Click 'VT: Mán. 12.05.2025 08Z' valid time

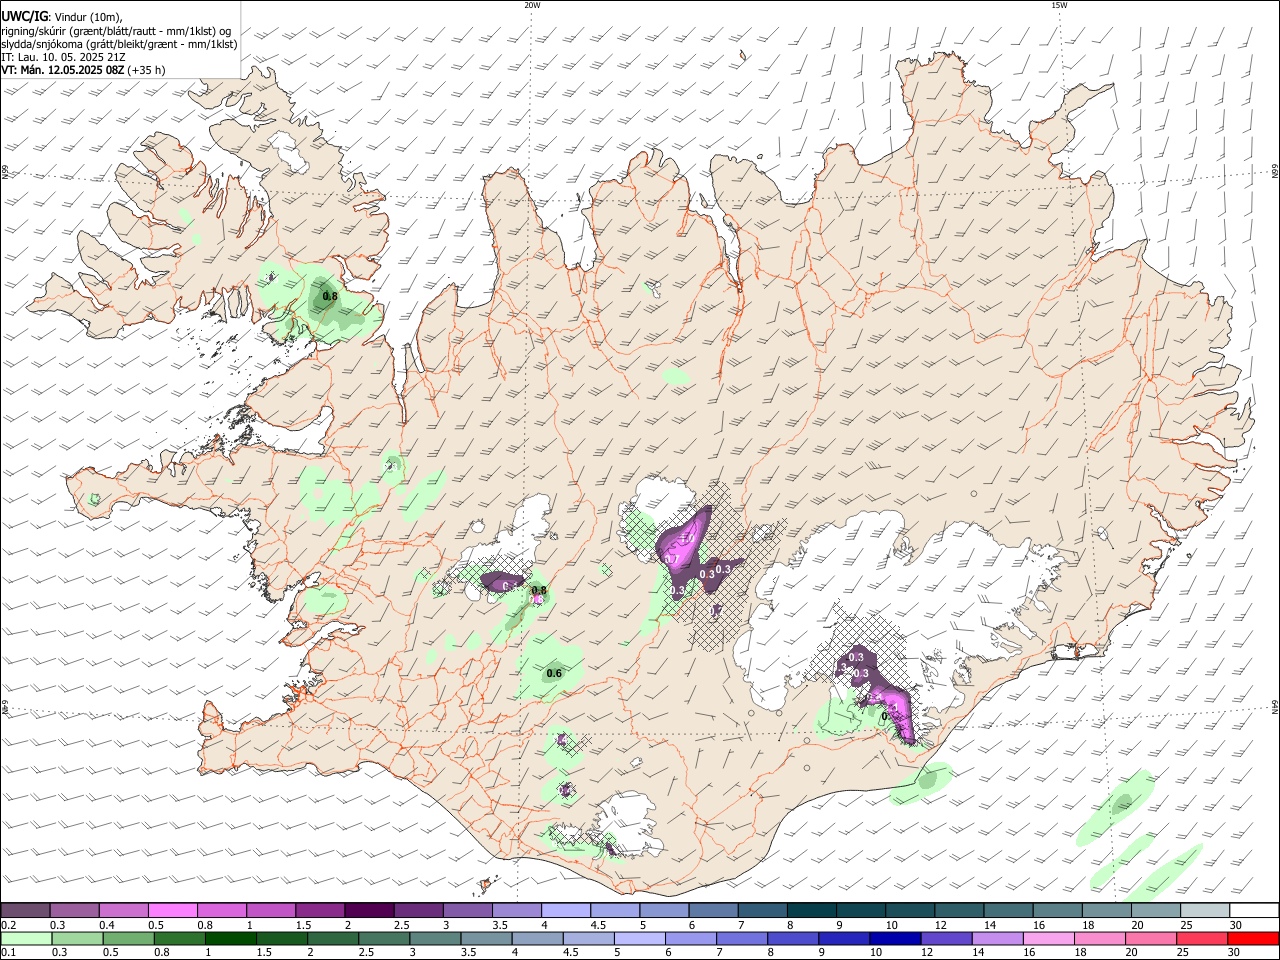point(62,70)
